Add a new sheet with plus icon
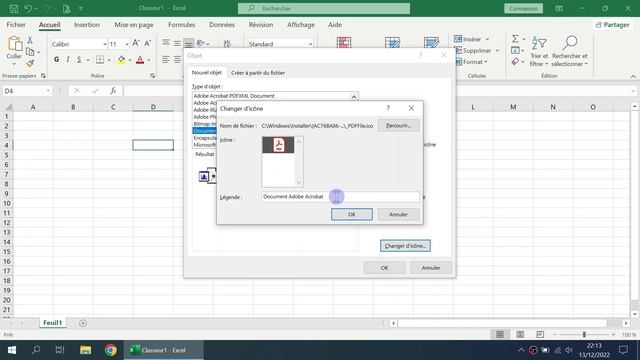The image size is (640, 360). point(83,323)
